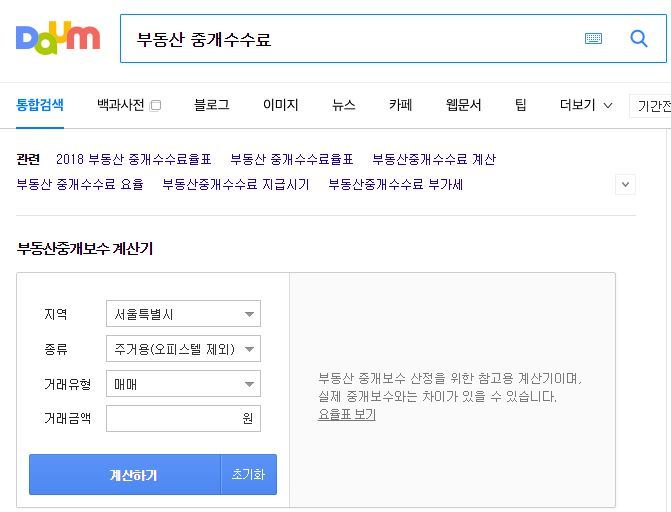
Task: Click the 계산하기 button
Action: click(125, 475)
